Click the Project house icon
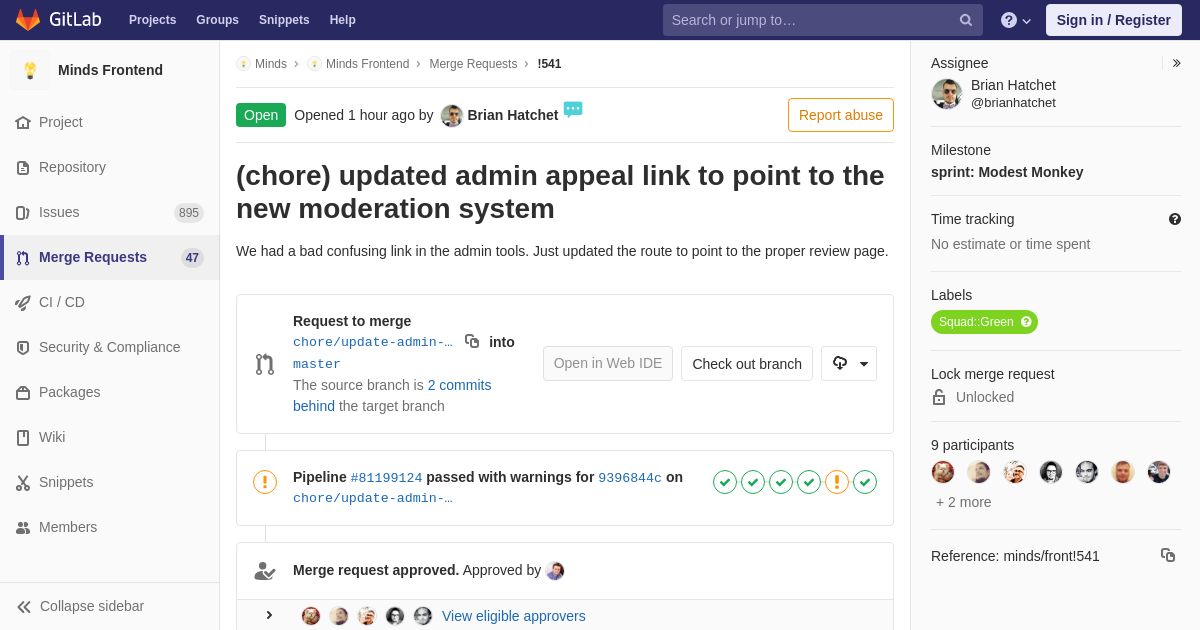The height and width of the screenshot is (630, 1200). point(23,122)
